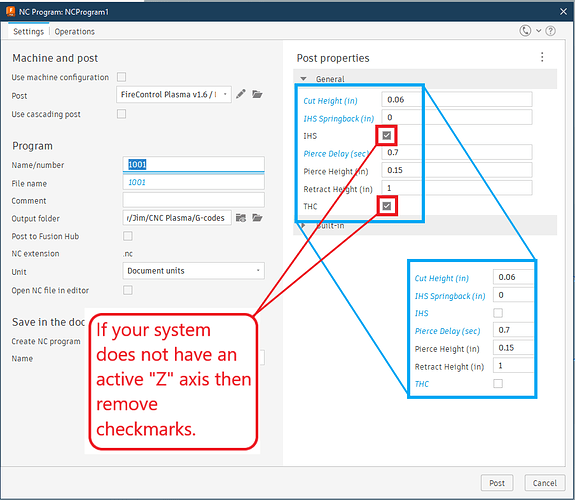Uncheck the IHS checkbox in General
Viewport: 575px width, 500px height.
click(x=387, y=136)
